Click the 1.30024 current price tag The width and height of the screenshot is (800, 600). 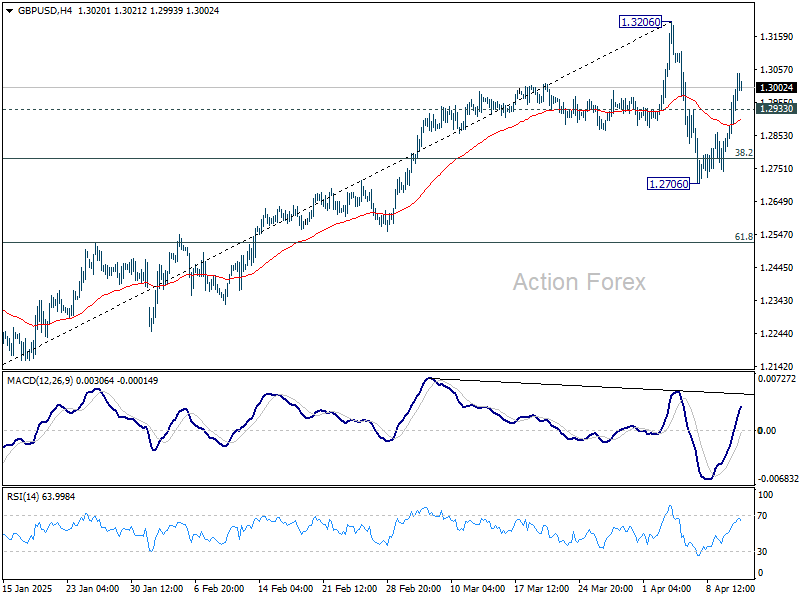click(777, 88)
